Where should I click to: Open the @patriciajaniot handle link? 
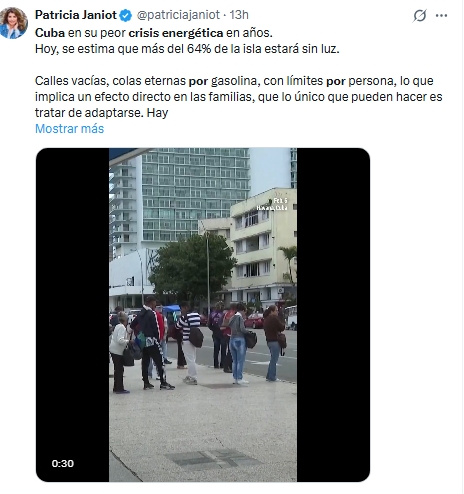pos(179,15)
